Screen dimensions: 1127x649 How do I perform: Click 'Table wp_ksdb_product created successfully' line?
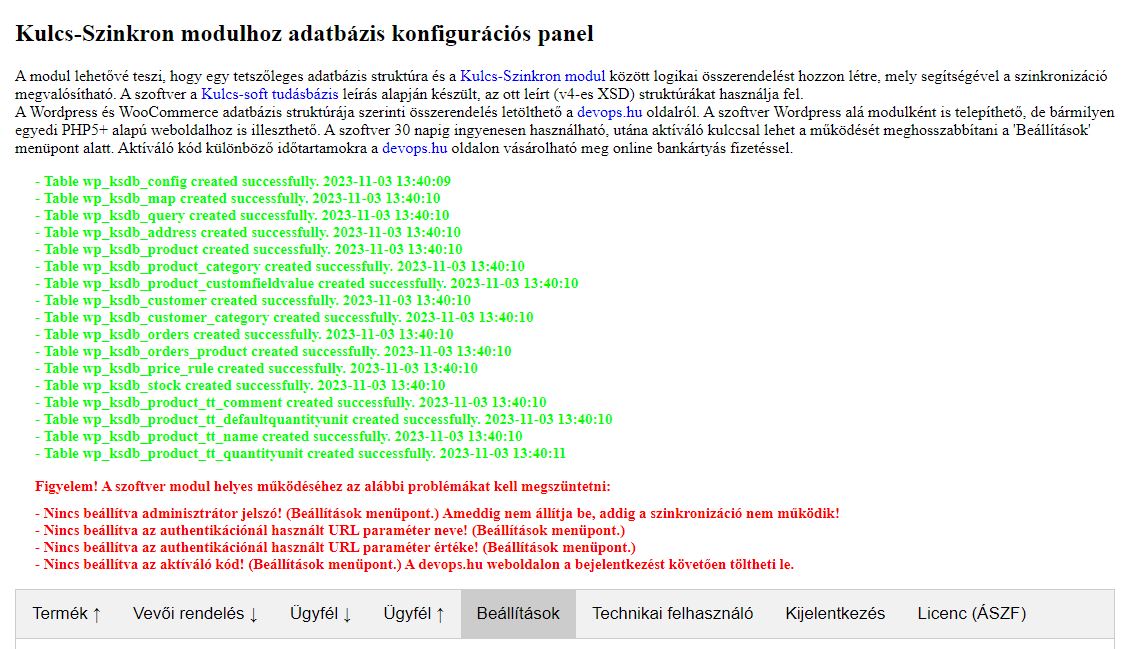click(x=249, y=249)
